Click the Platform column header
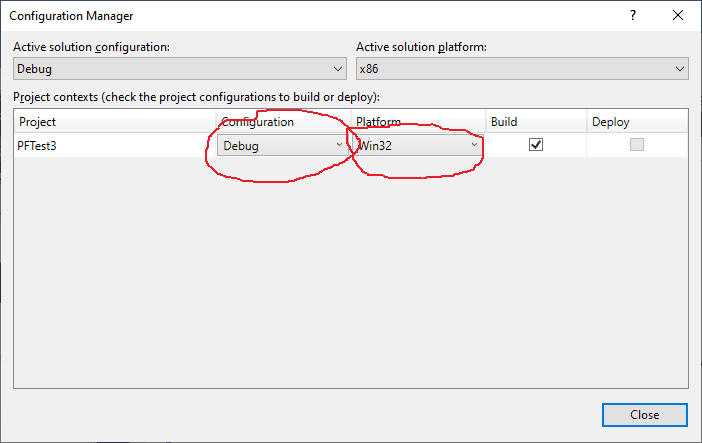 [x=379, y=122]
